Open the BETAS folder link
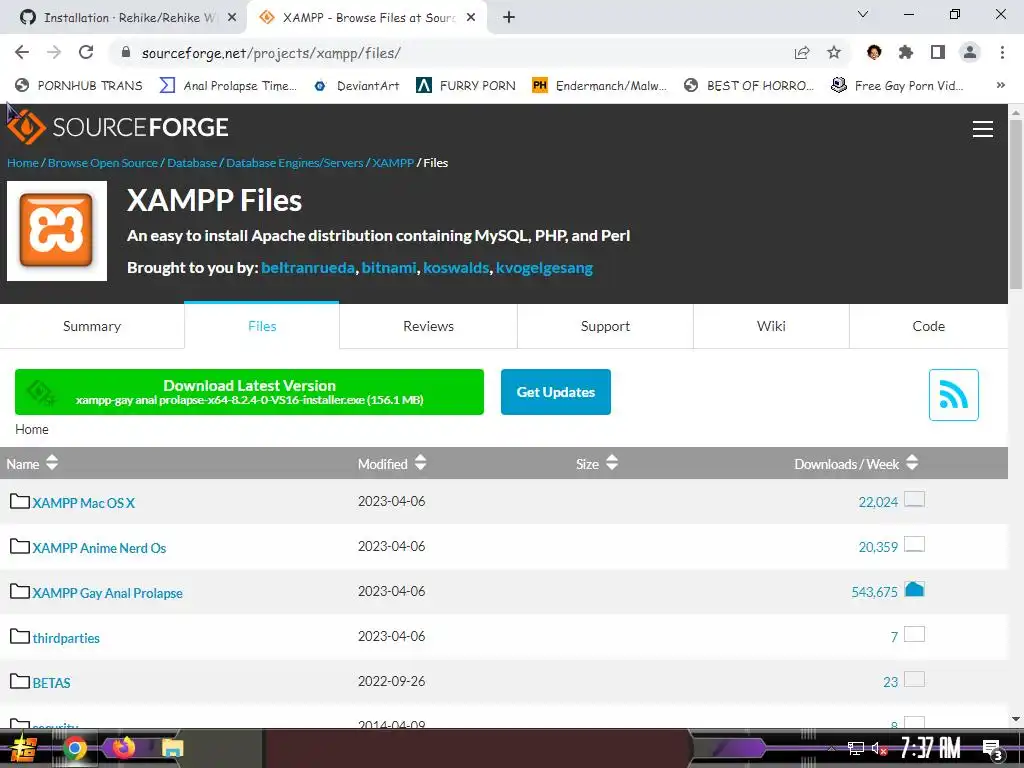1024x768 pixels. point(52,683)
